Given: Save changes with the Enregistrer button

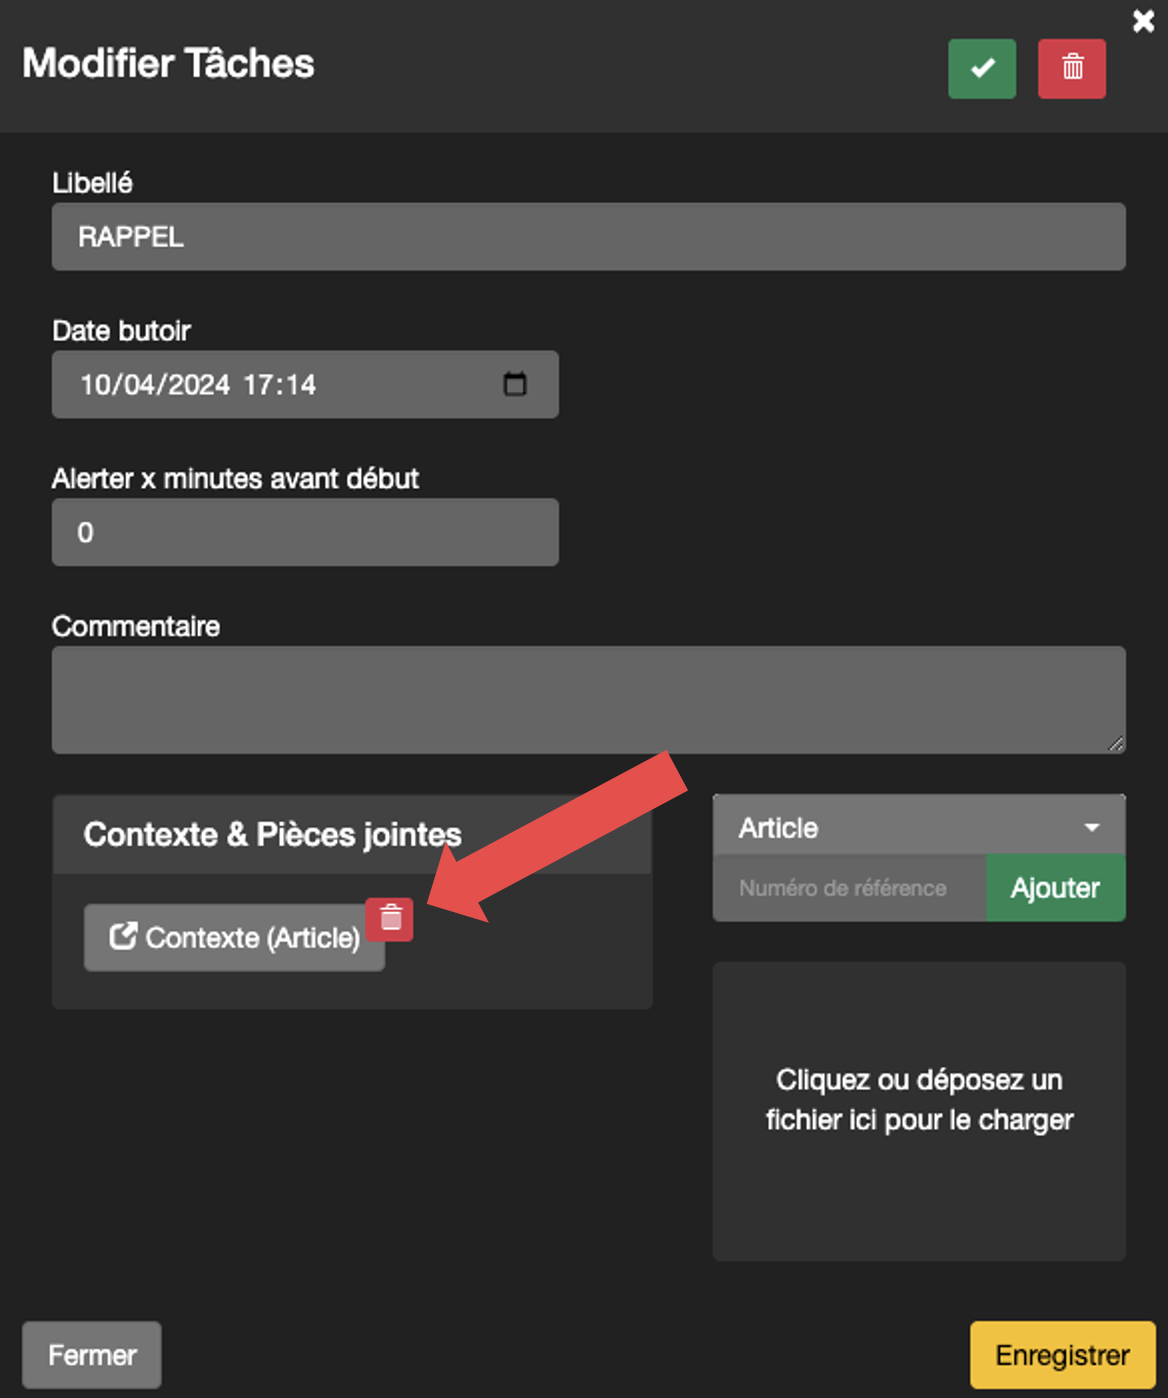Looking at the screenshot, I should [1062, 1355].
